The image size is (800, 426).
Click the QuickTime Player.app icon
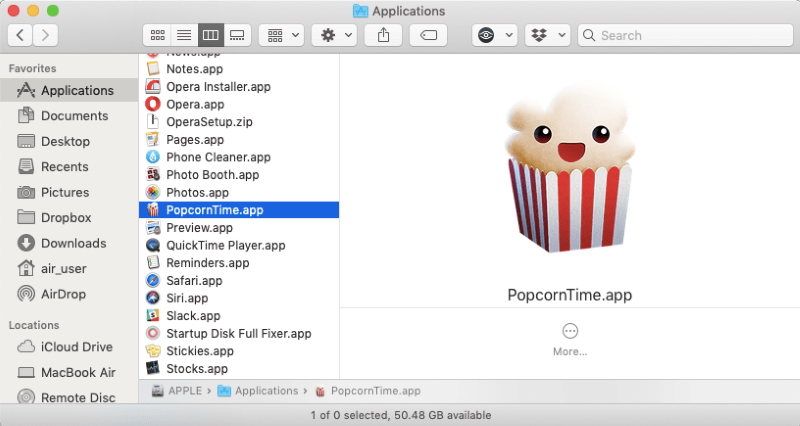[x=153, y=245]
